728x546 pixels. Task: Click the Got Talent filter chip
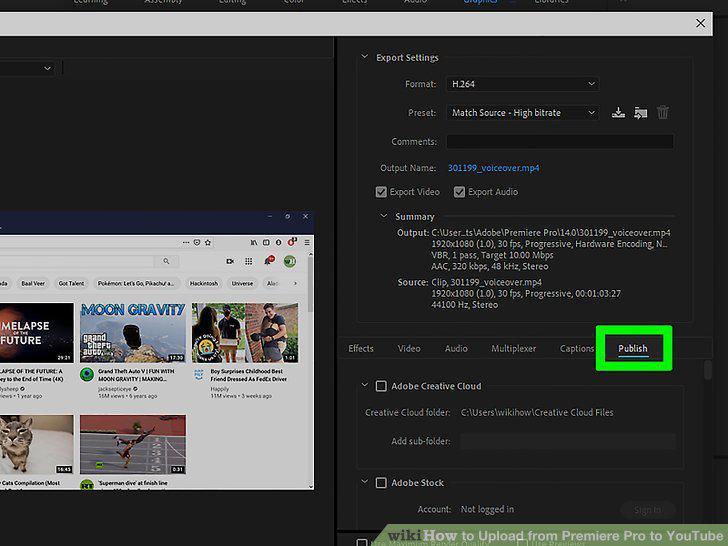(71, 283)
